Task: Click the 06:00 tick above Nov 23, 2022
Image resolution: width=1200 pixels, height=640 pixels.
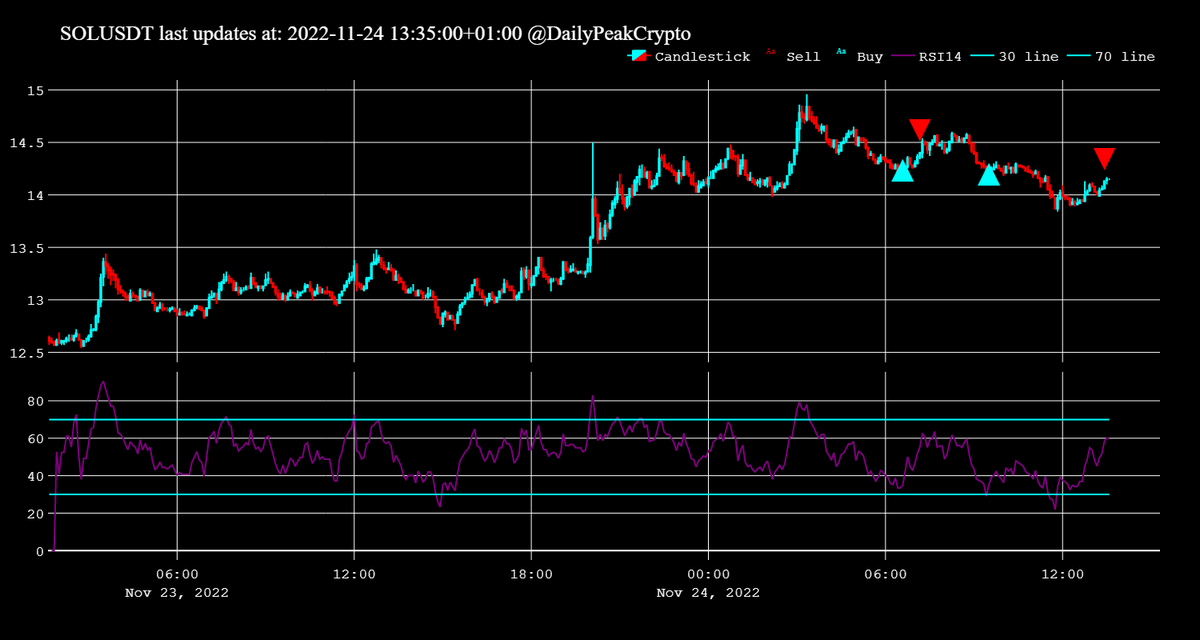Action: click(177, 575)
